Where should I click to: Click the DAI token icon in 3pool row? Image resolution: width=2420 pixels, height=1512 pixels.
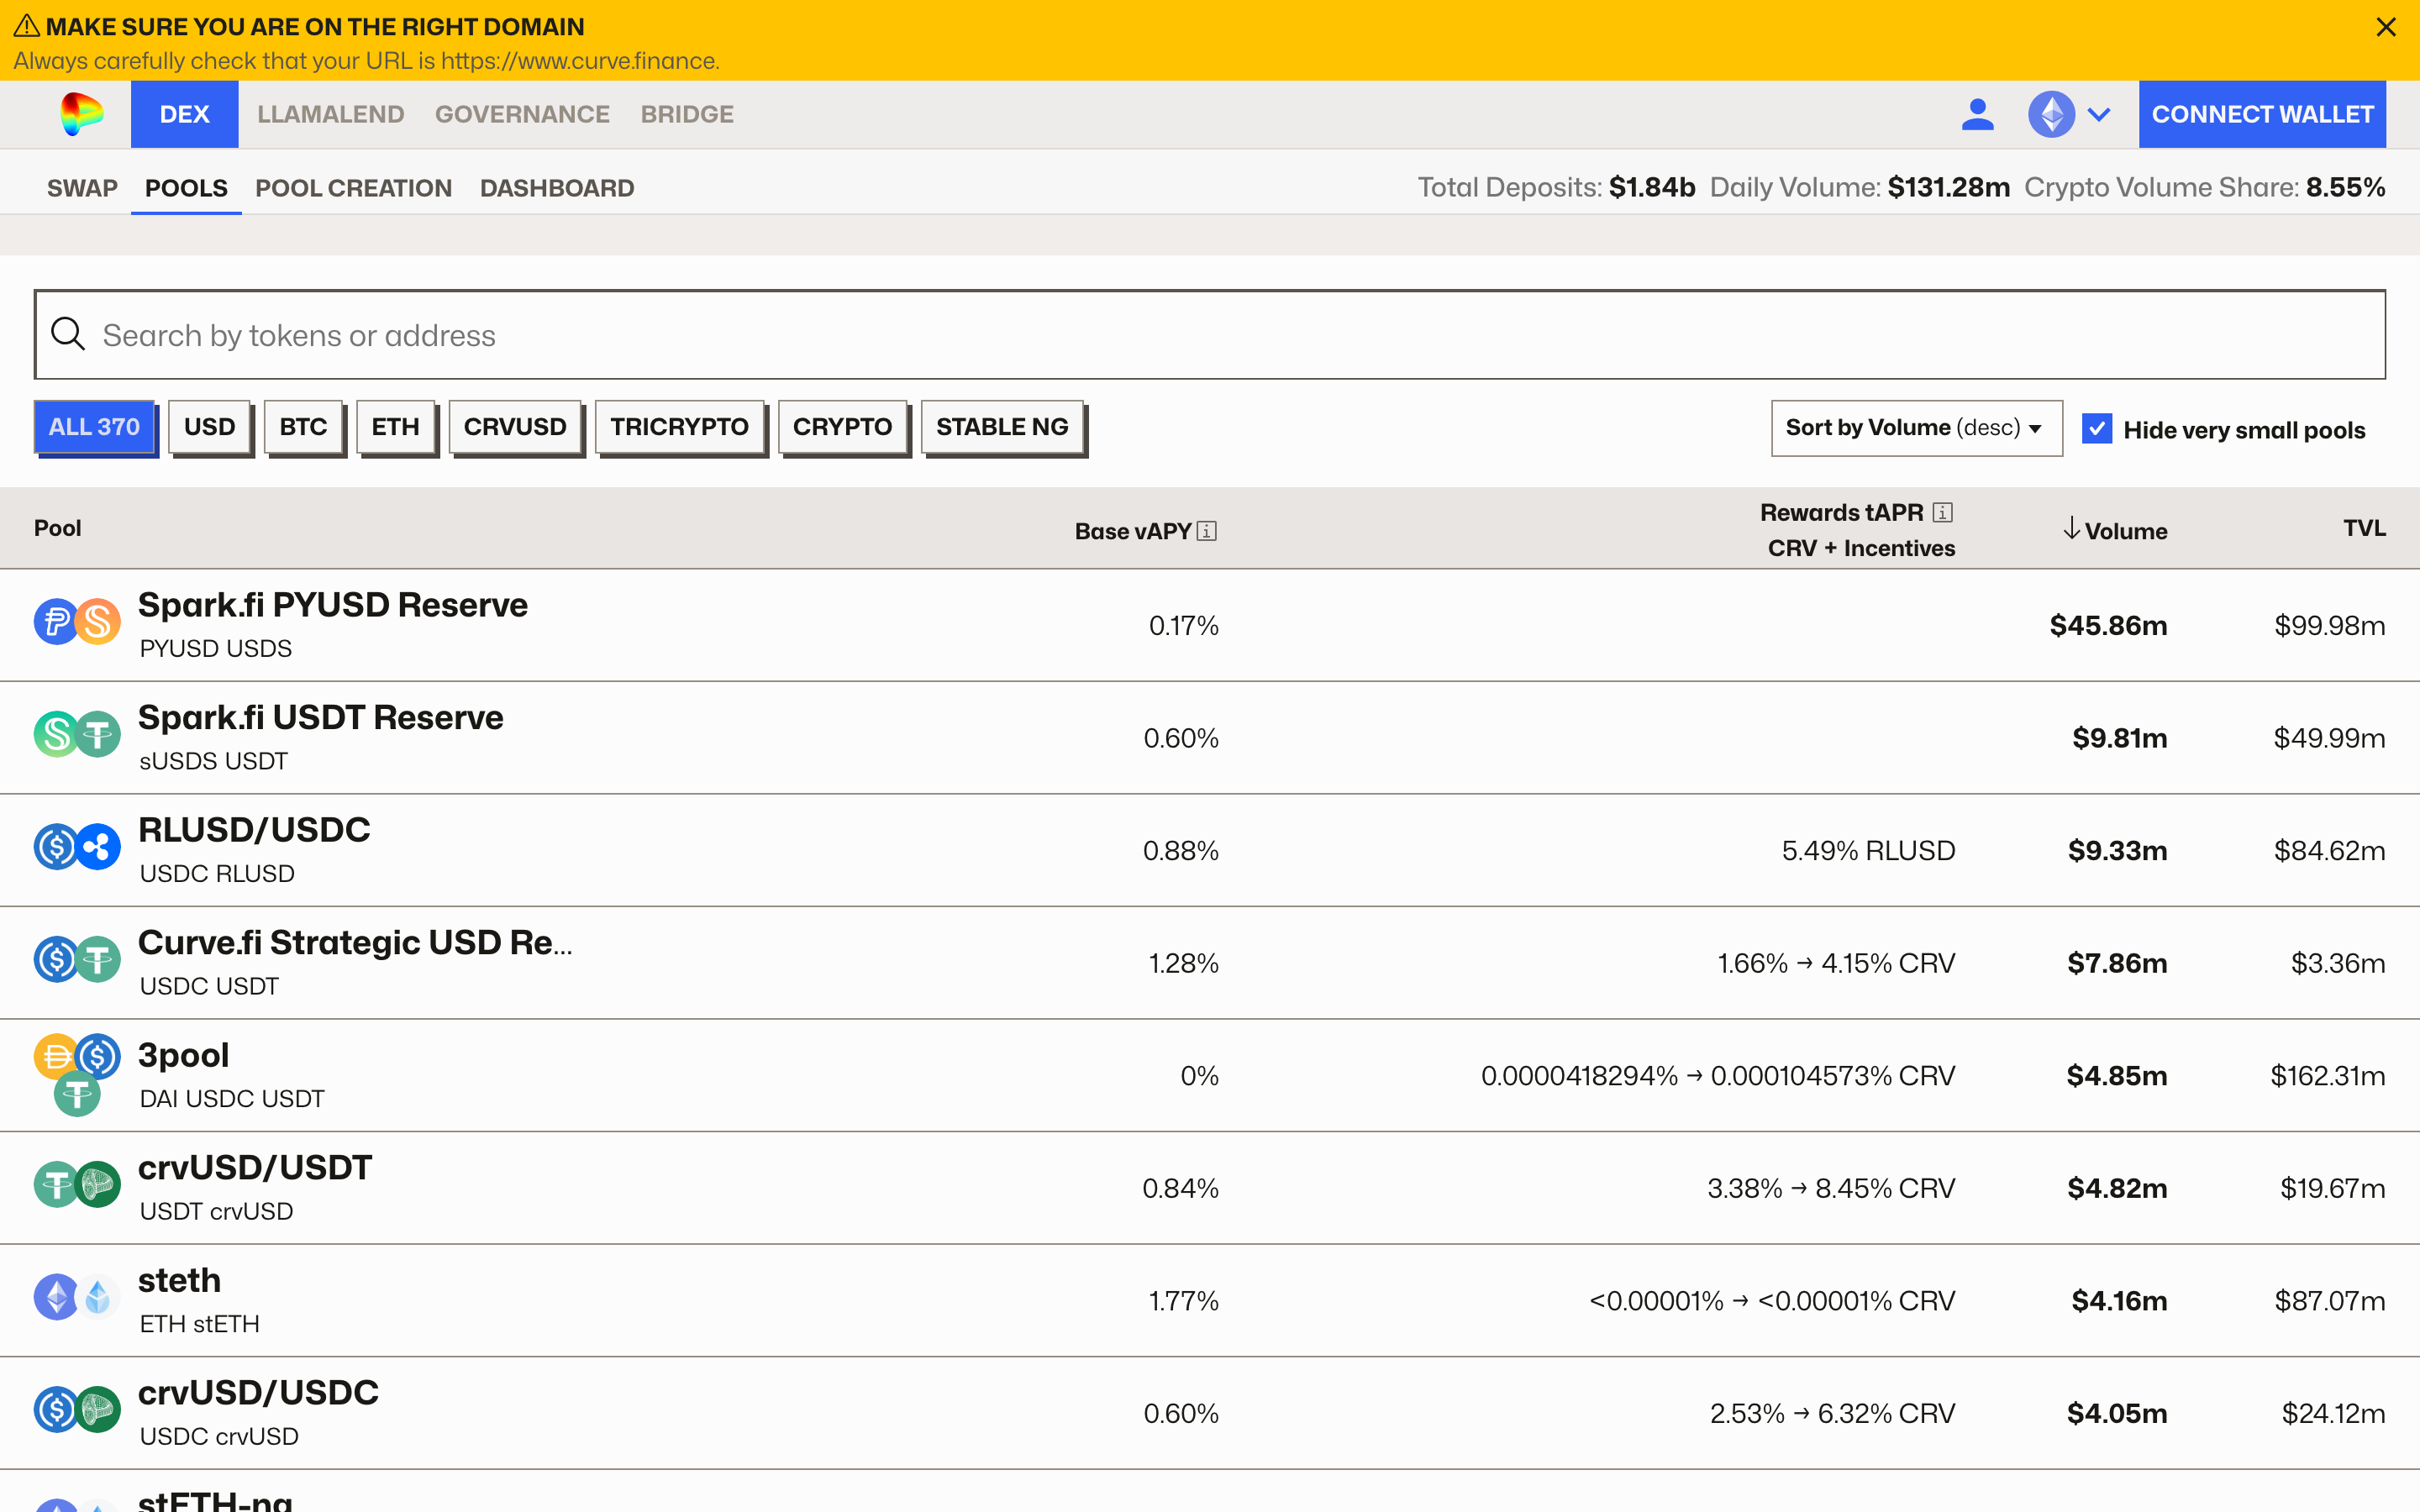pyautogui.click(x=57, y=1057)
